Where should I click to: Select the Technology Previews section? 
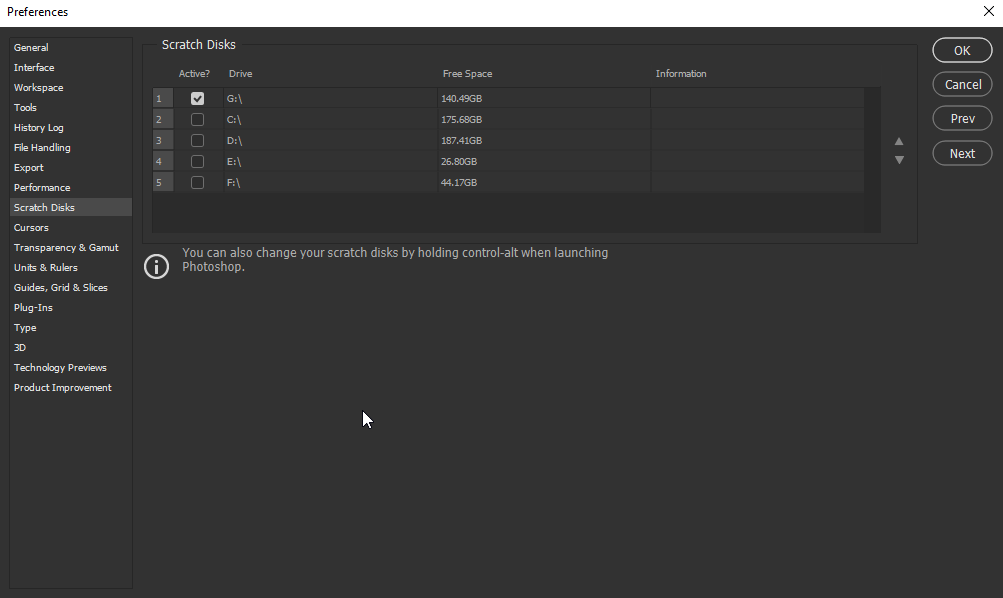click(x=60, y=367)
